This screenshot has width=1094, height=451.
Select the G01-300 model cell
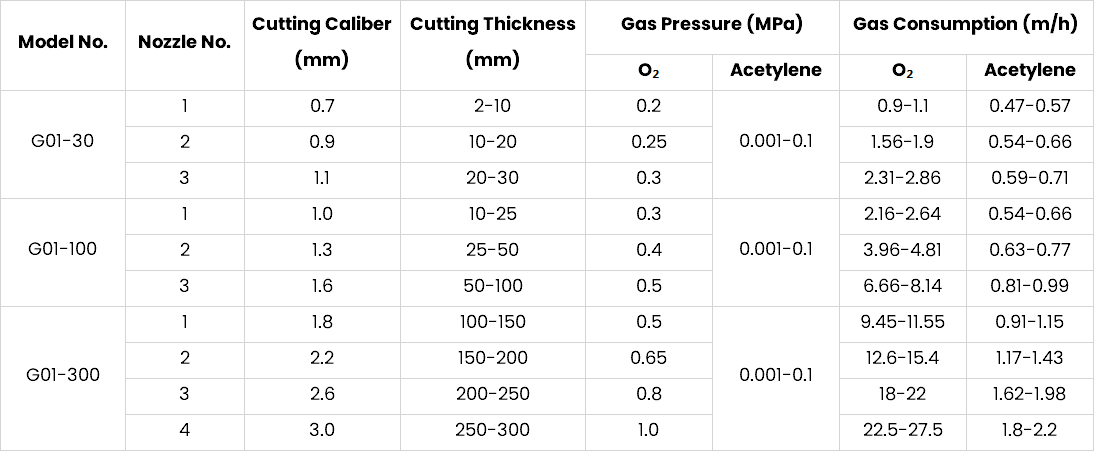pos(63,376)
